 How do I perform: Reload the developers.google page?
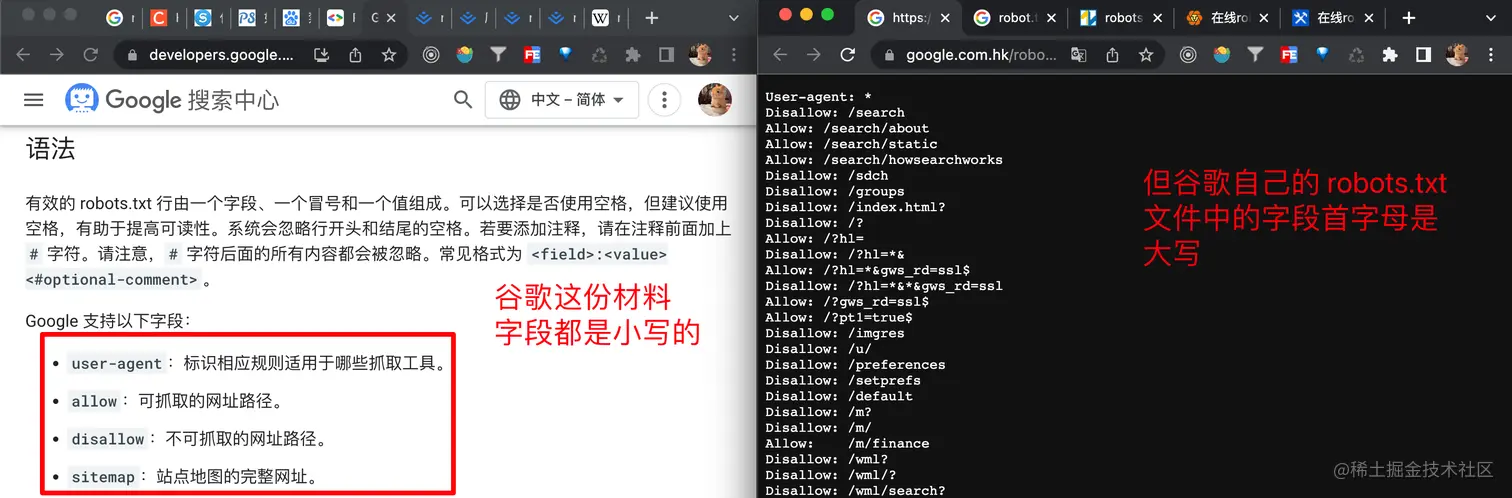91,55
